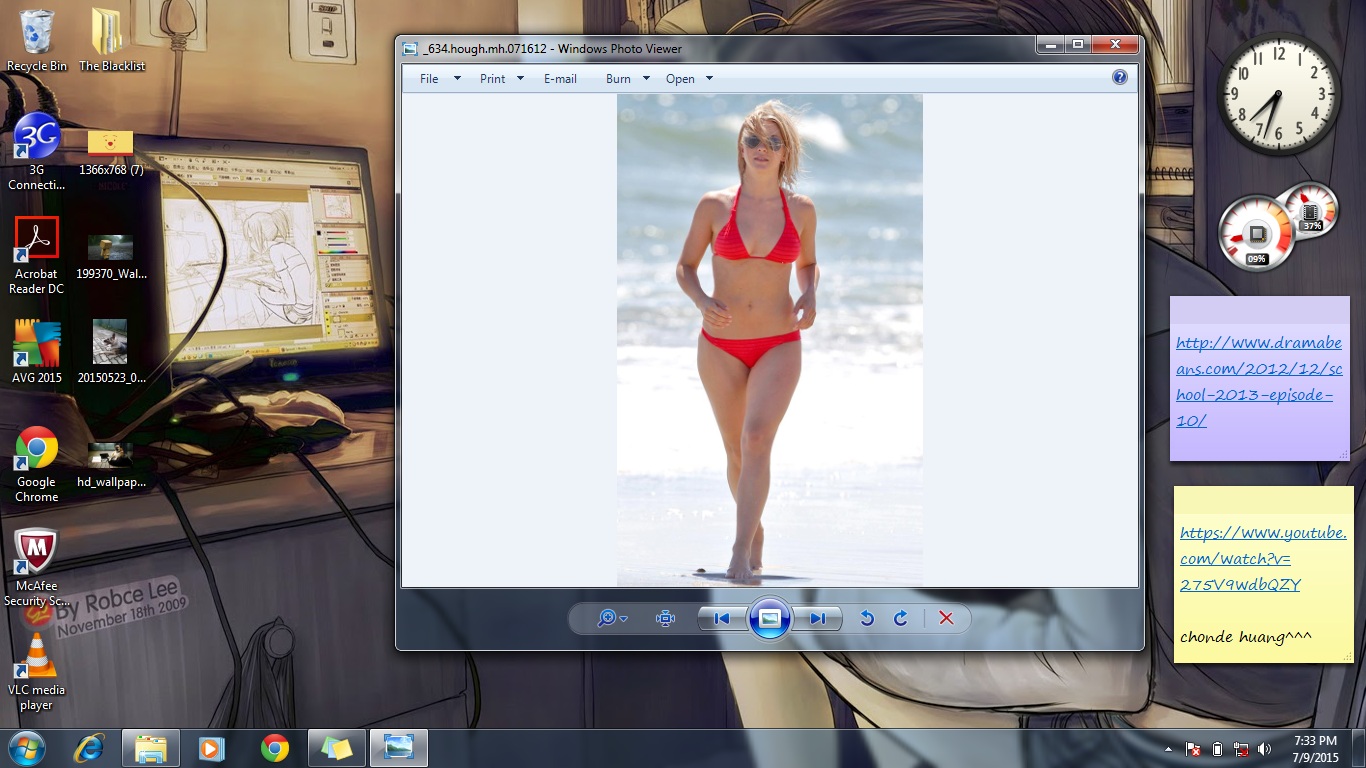Start the slide show play button
The height and width of the screenshot is (768, 1366).
(770, 619)
